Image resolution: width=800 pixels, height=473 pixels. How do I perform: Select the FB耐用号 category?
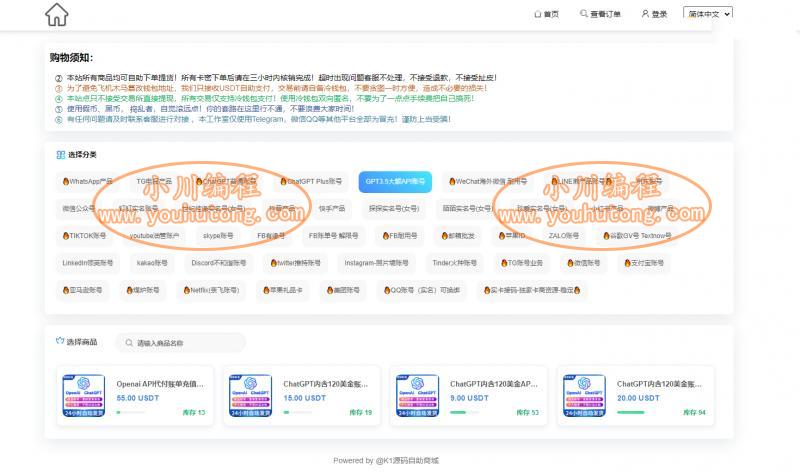coord(400,236)
